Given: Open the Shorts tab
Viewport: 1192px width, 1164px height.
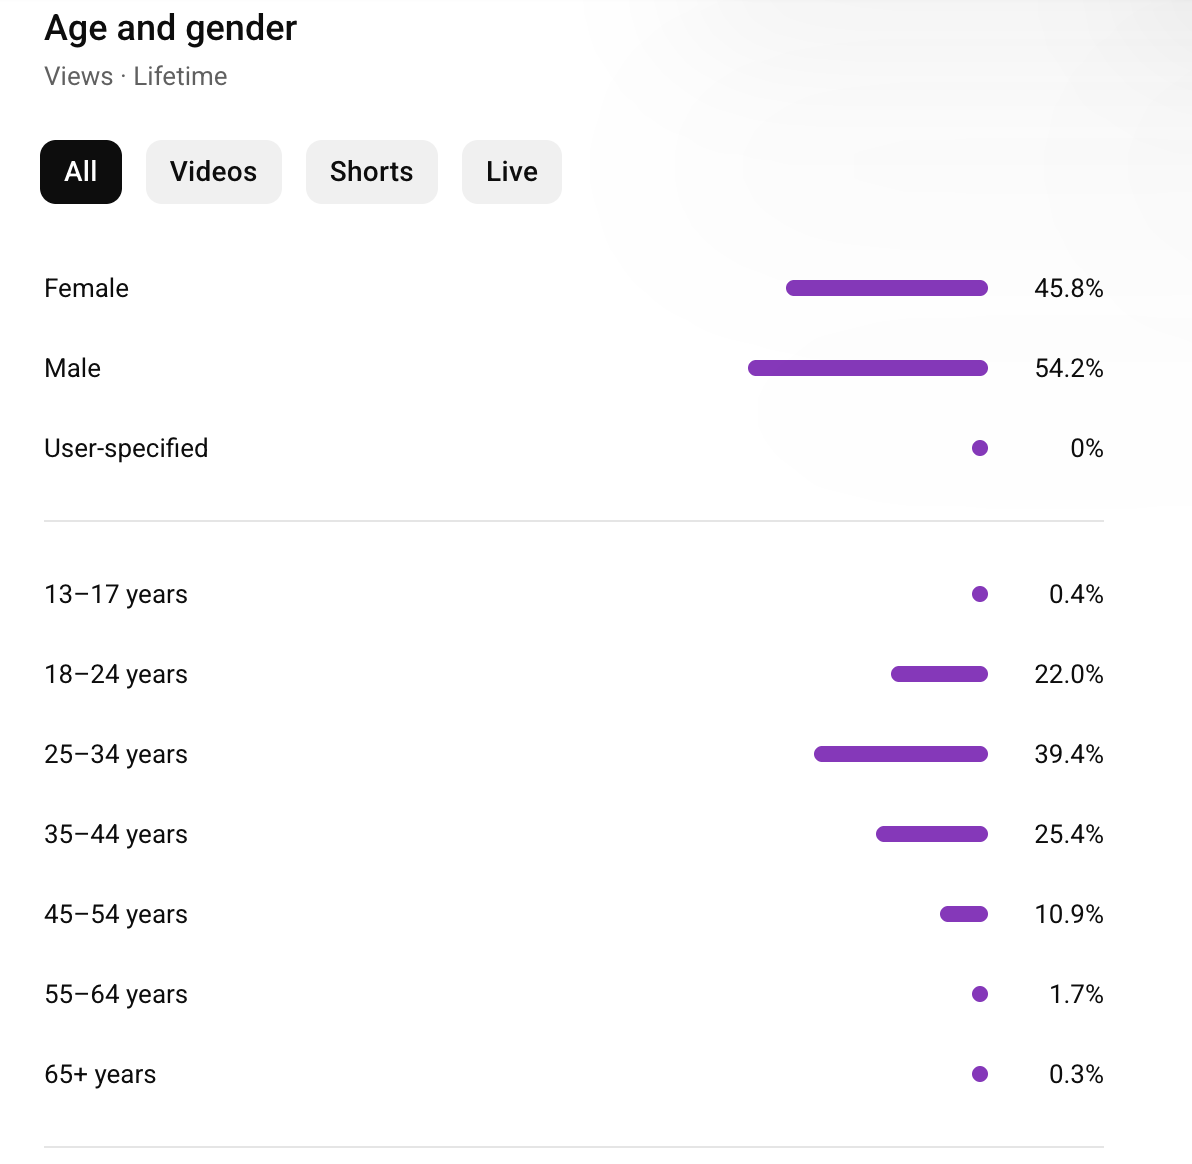Looking at the screenshot, I should (371, 172).
